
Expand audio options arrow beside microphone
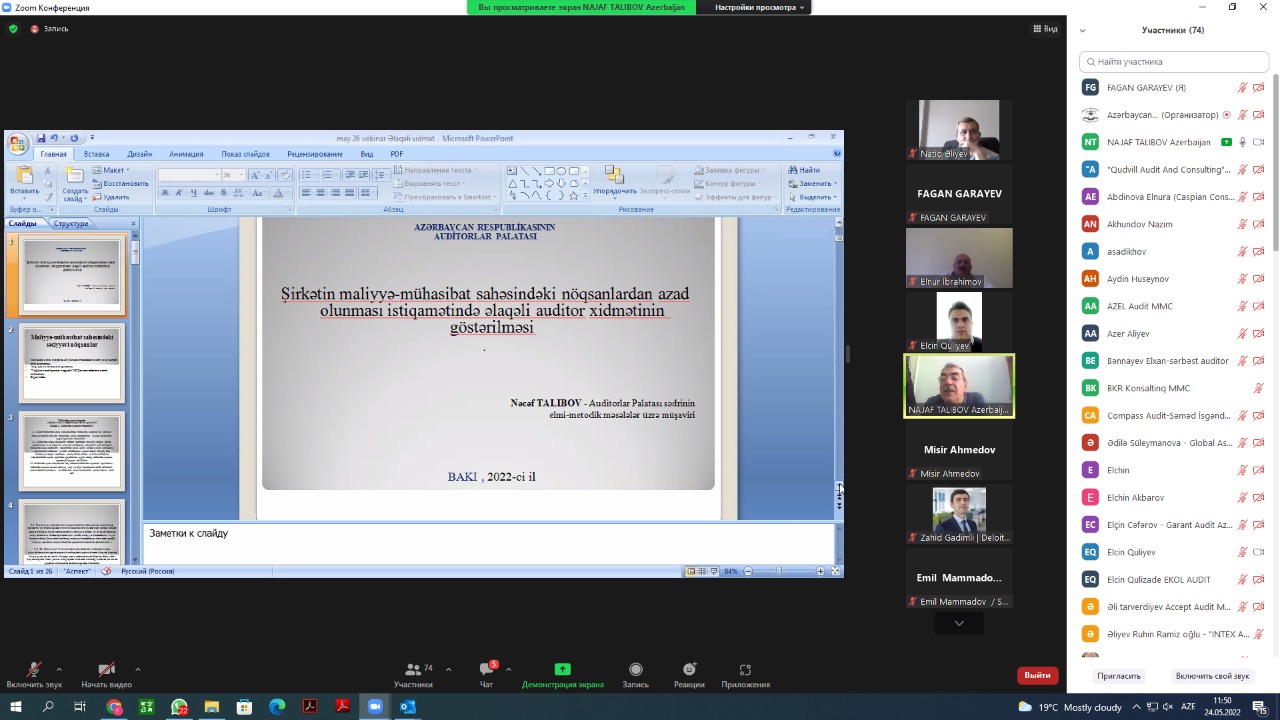[x=59, y=669]
